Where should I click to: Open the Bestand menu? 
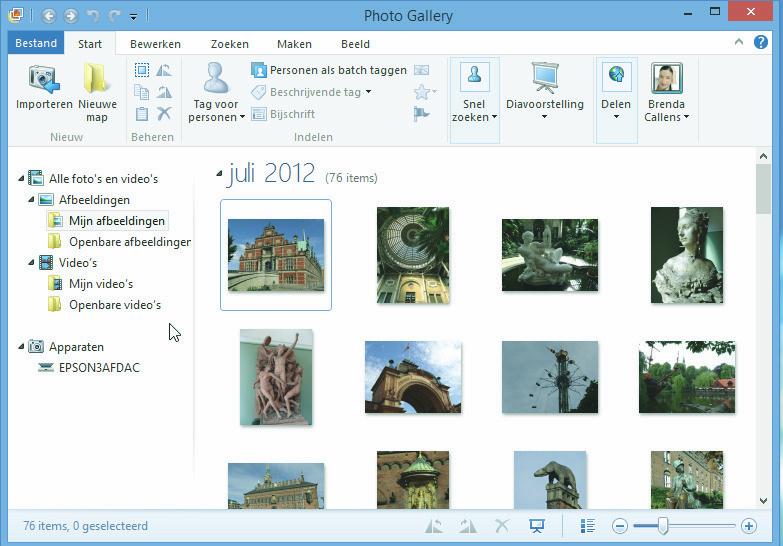click(x=36, y=44)
